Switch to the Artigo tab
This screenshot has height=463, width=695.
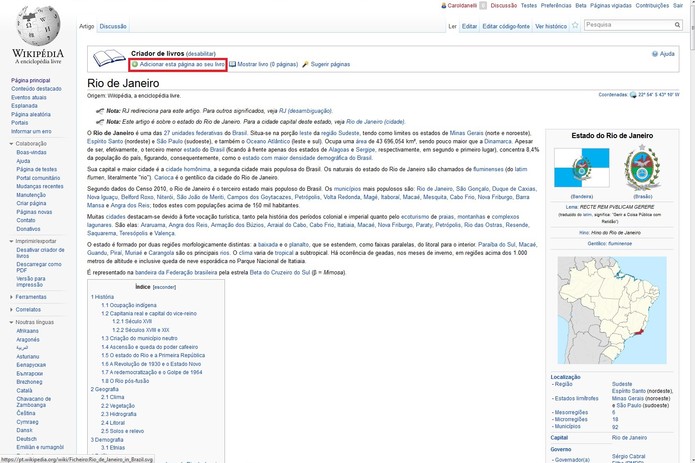(86, 26)
